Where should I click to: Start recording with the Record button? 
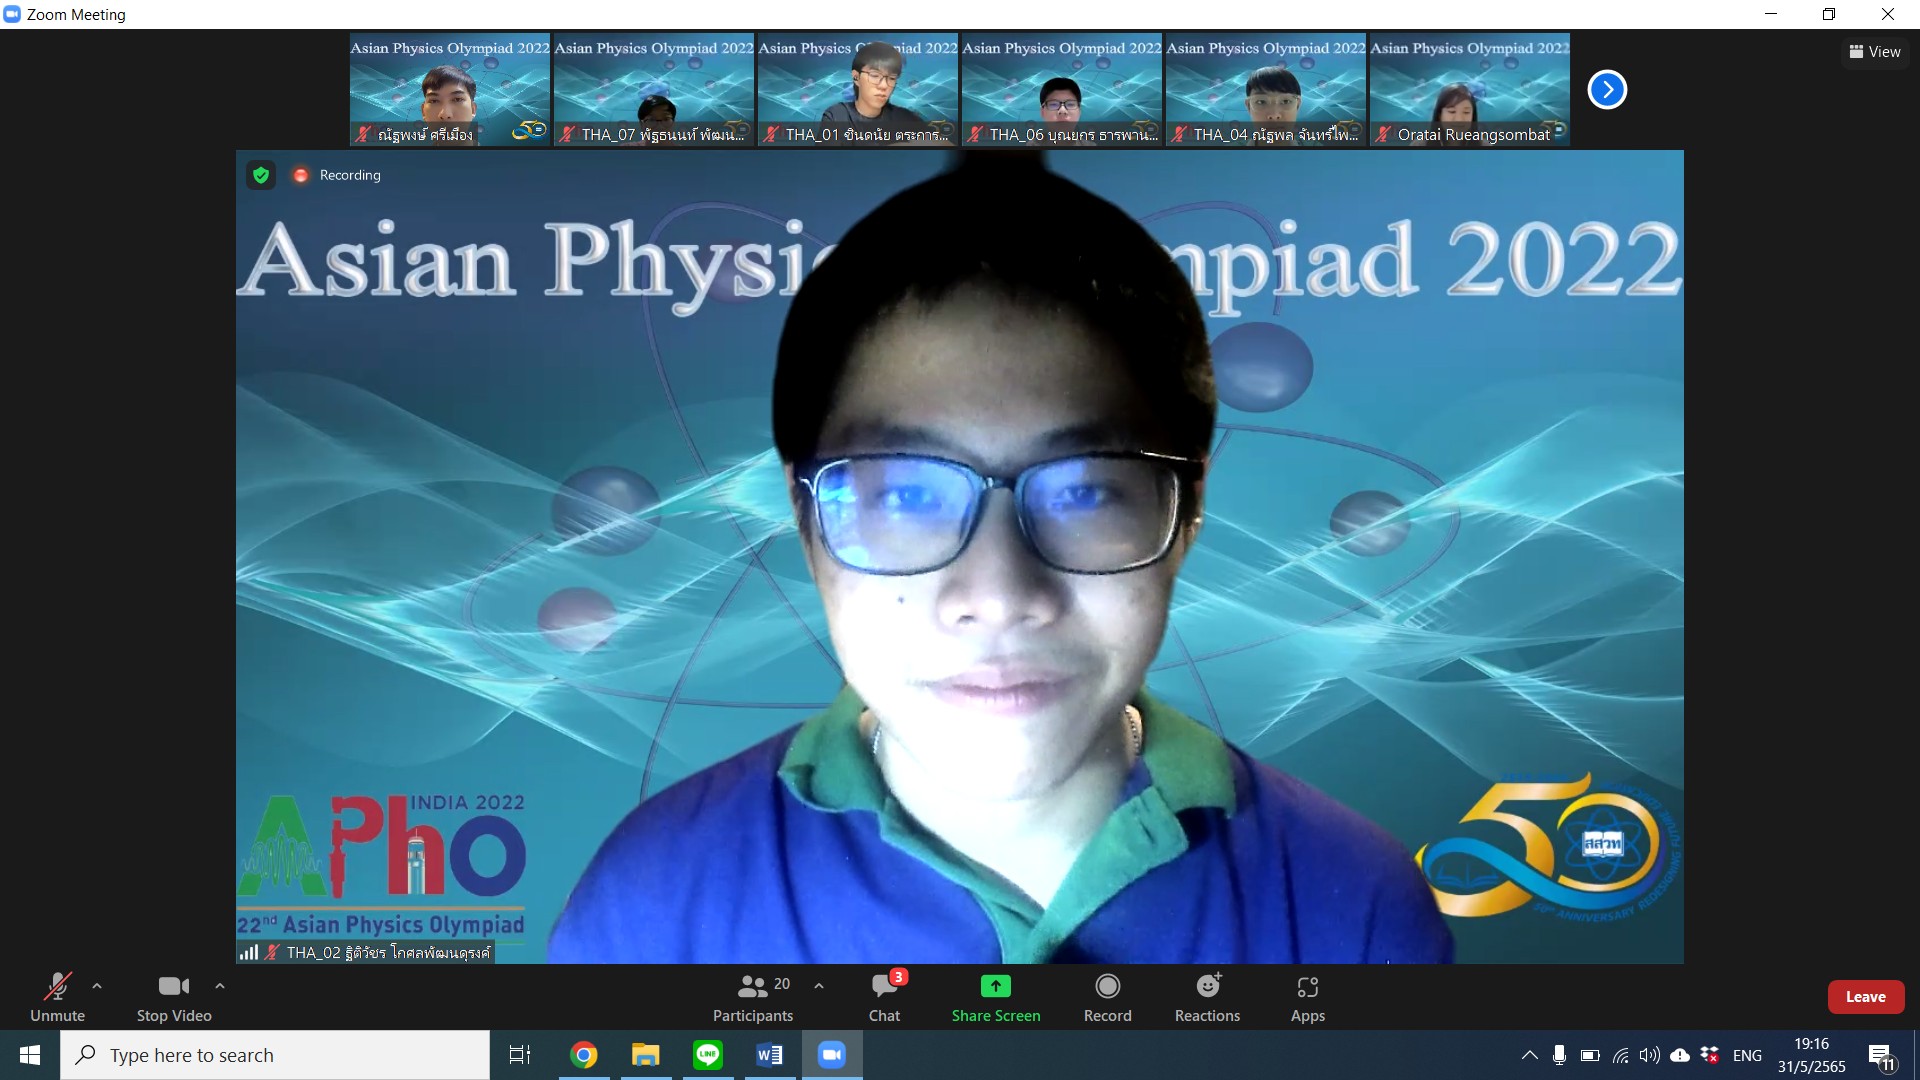coord(1108,997)
